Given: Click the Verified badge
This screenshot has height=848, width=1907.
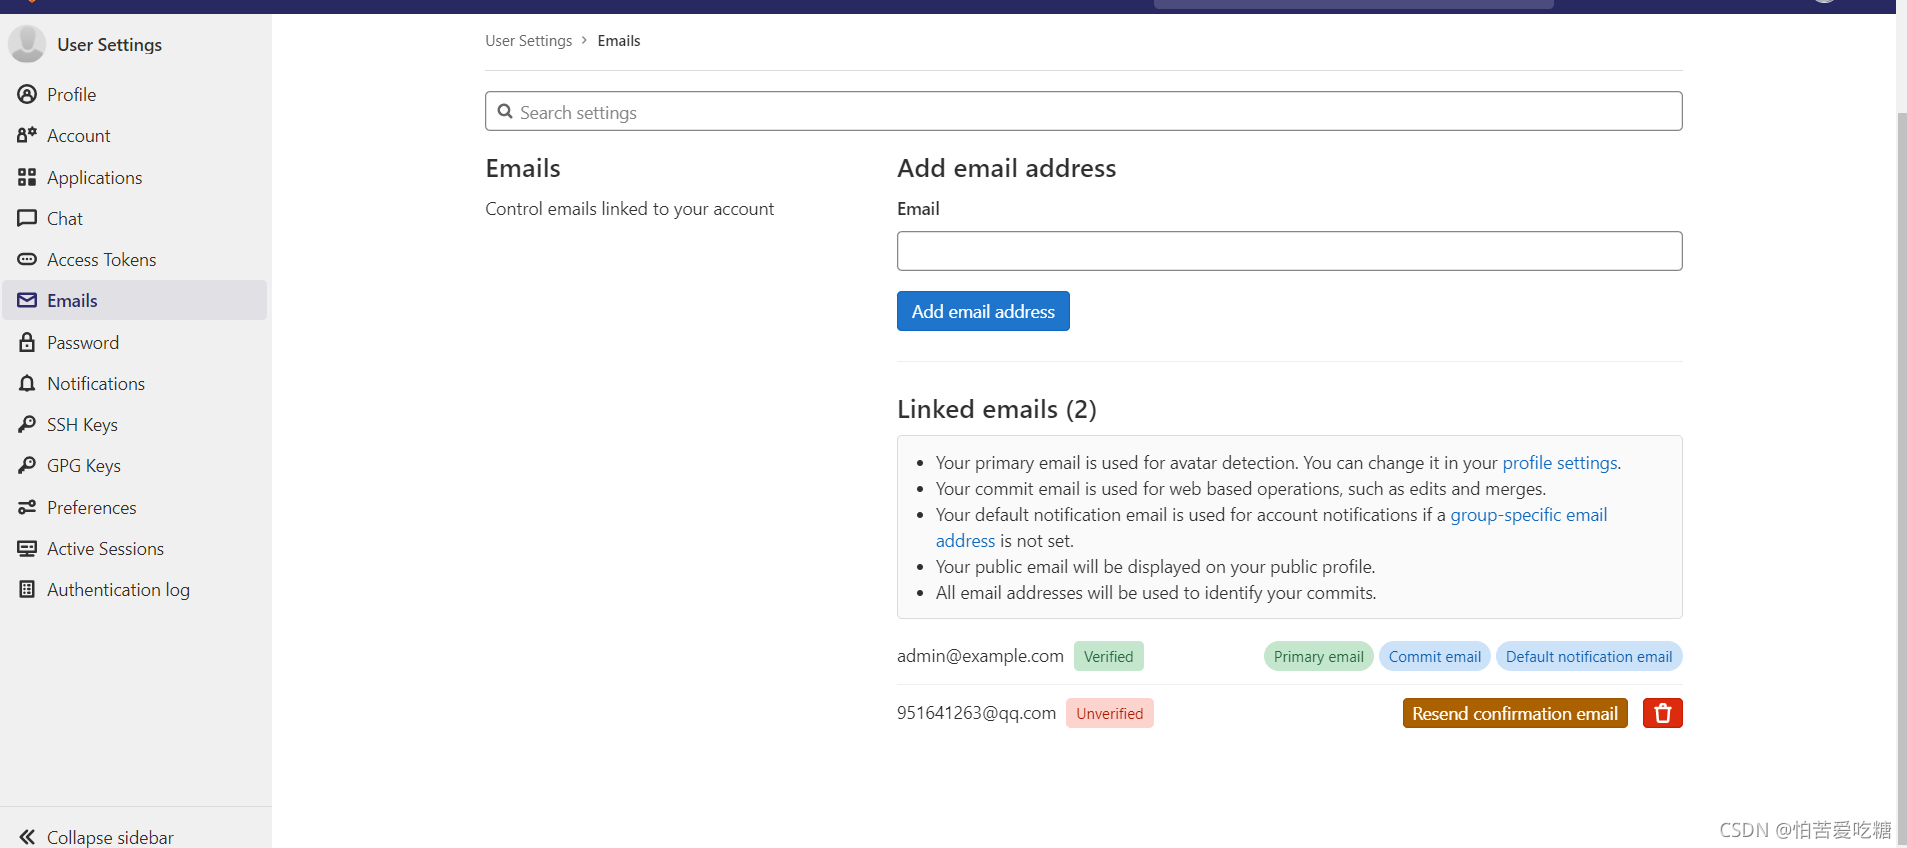Looking at the screenshot, I should pos(1109,656).
